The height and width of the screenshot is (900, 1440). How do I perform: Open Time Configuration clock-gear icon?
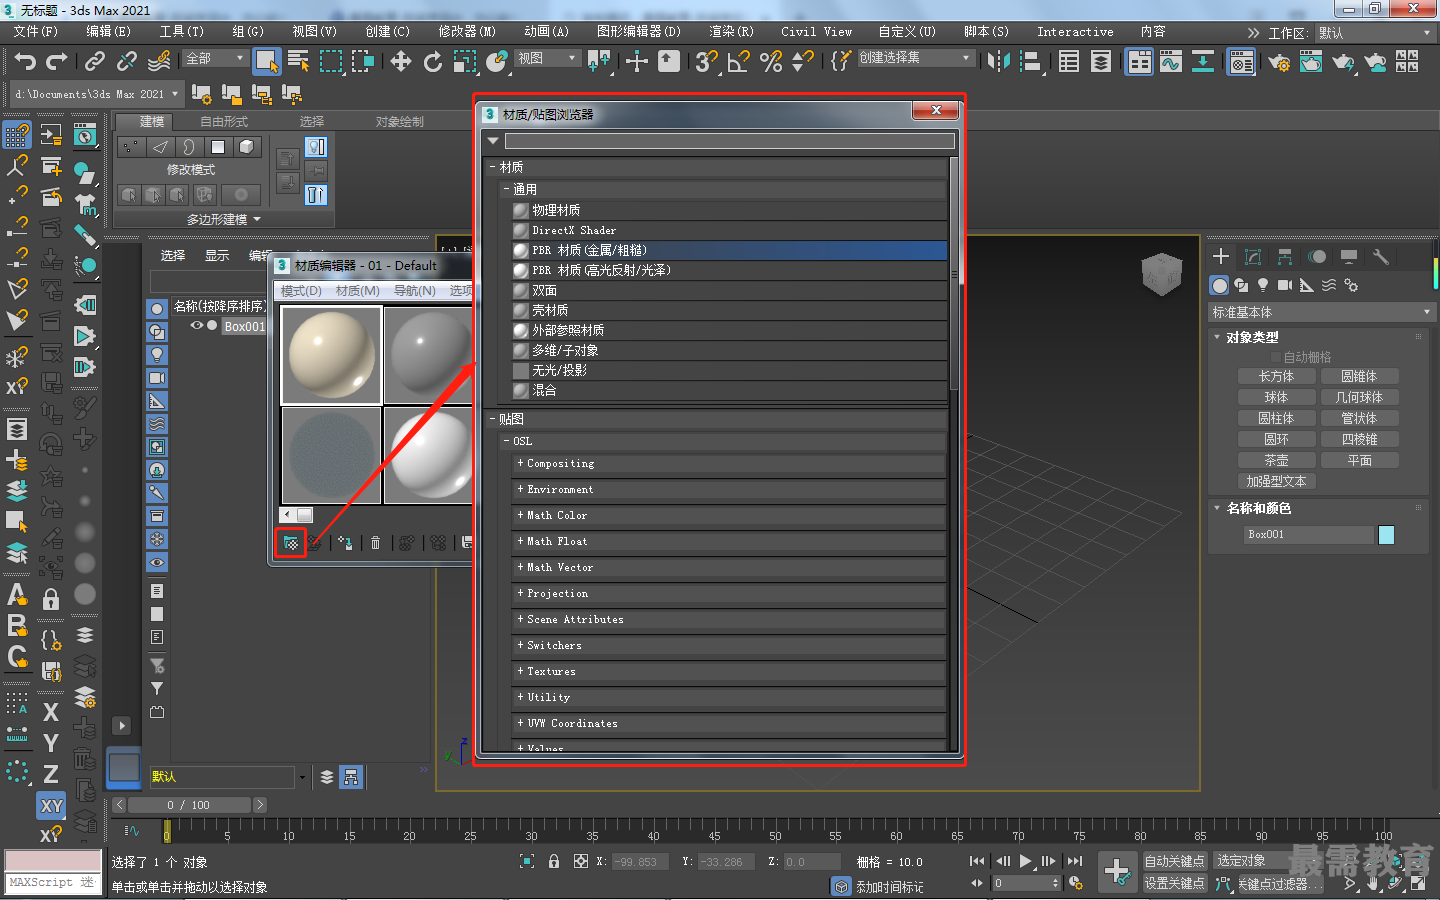[x=1076, y=883]
